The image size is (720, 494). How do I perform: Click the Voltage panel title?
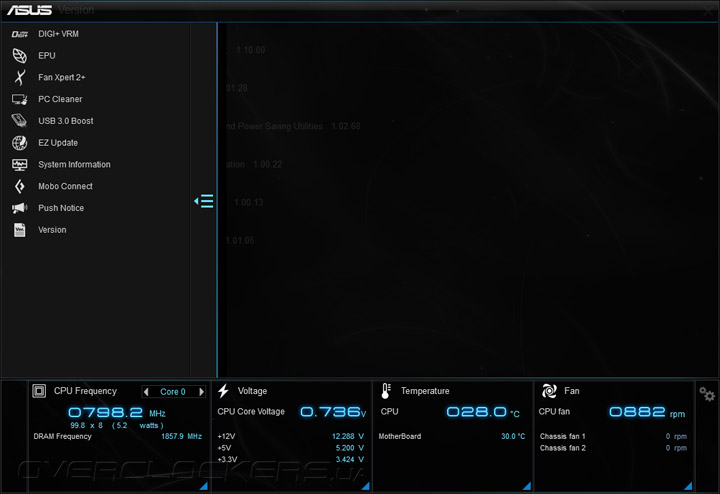pos(252,391)
